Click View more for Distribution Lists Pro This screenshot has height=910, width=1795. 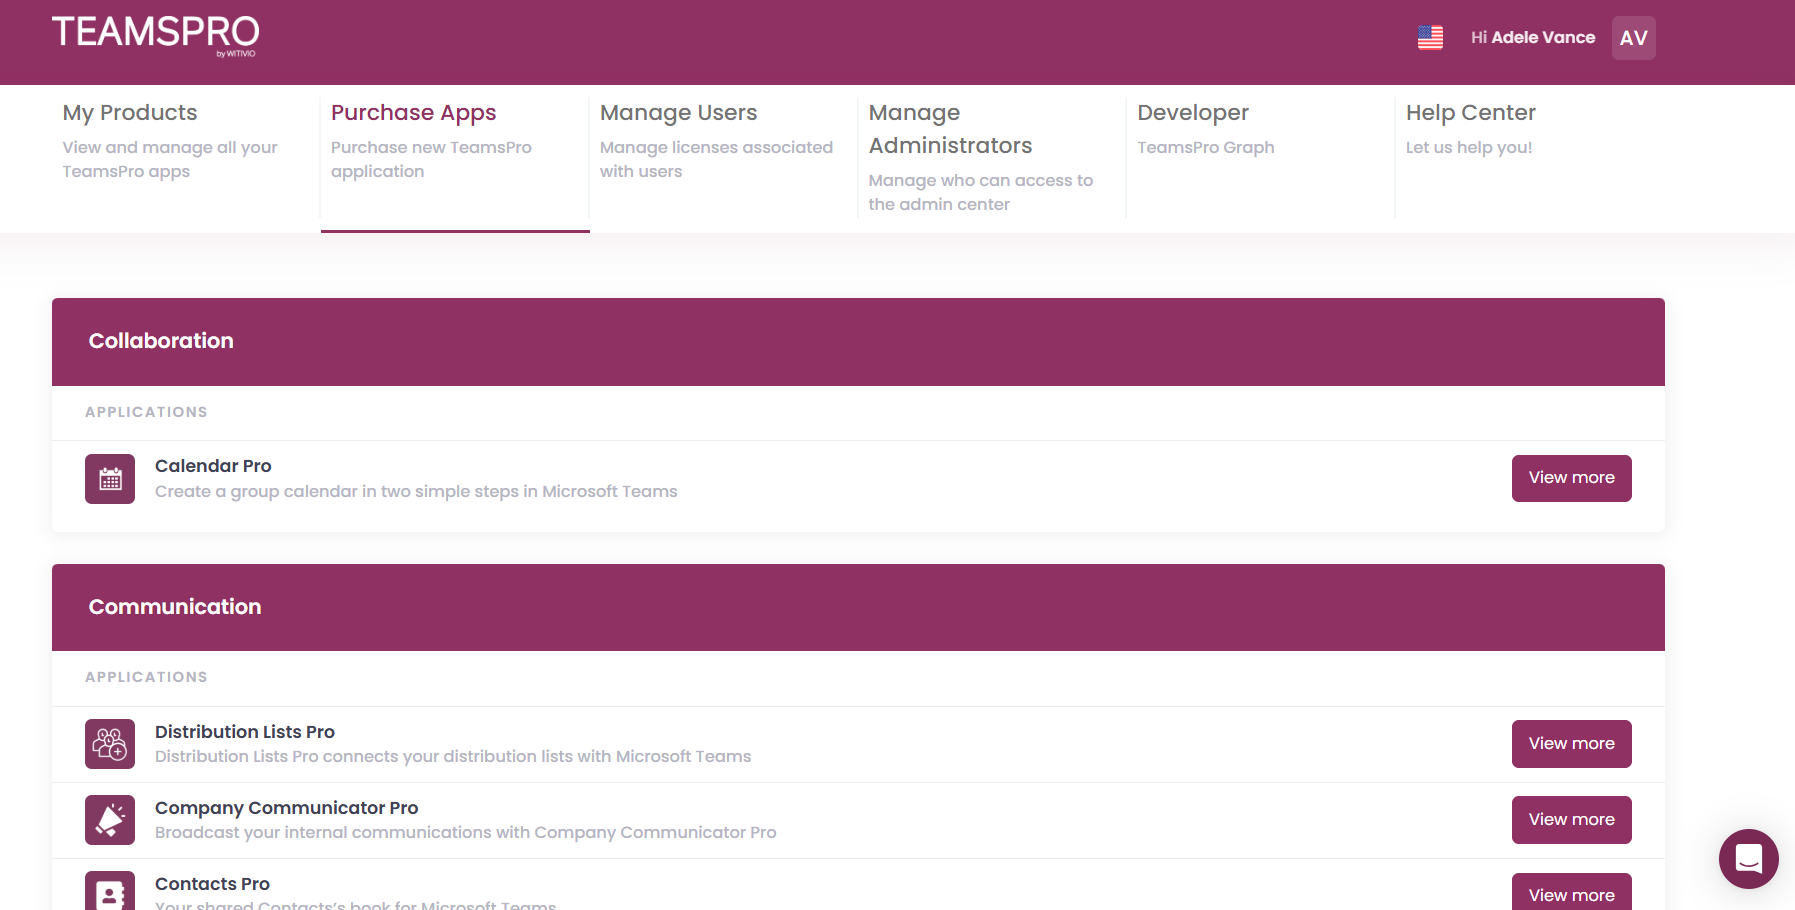pyautogui.click(x=1571, y=744)
